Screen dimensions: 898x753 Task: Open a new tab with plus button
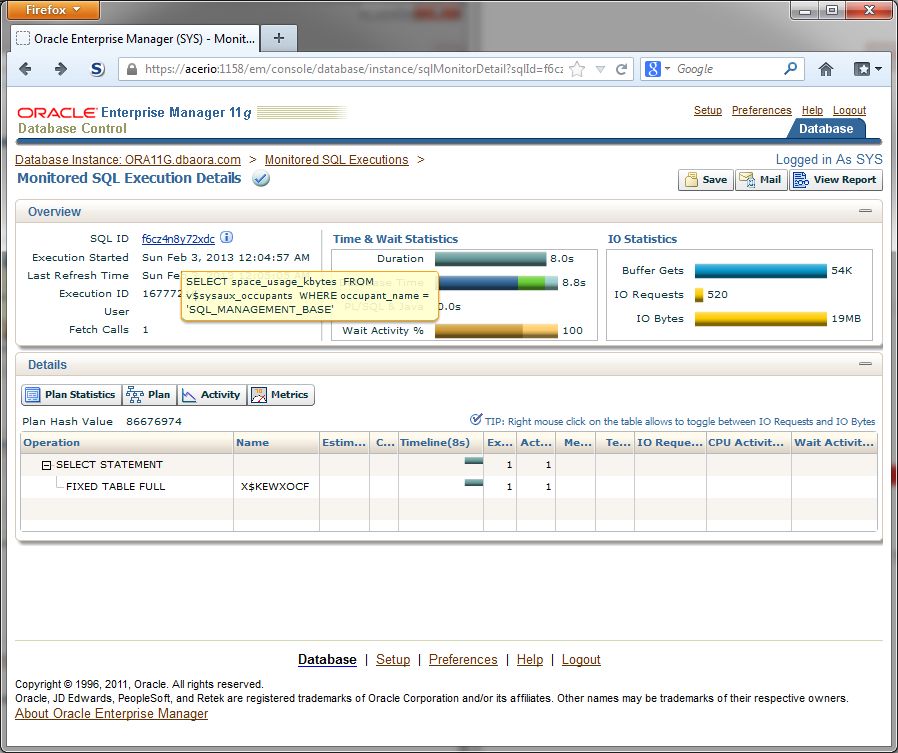tap(279, 38)
